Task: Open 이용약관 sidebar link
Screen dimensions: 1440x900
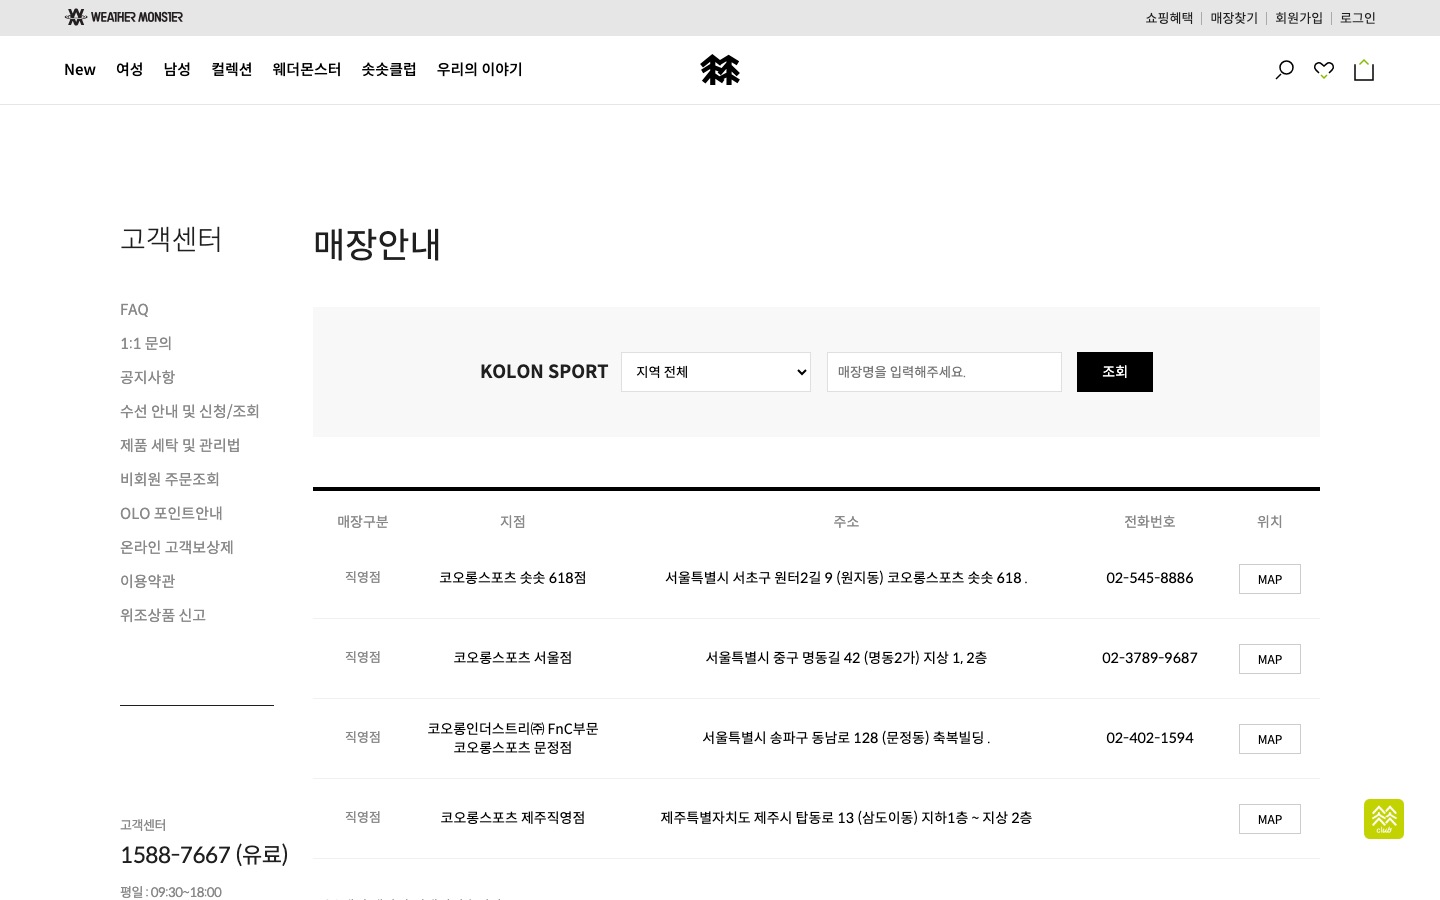Action: click(148, 582)
